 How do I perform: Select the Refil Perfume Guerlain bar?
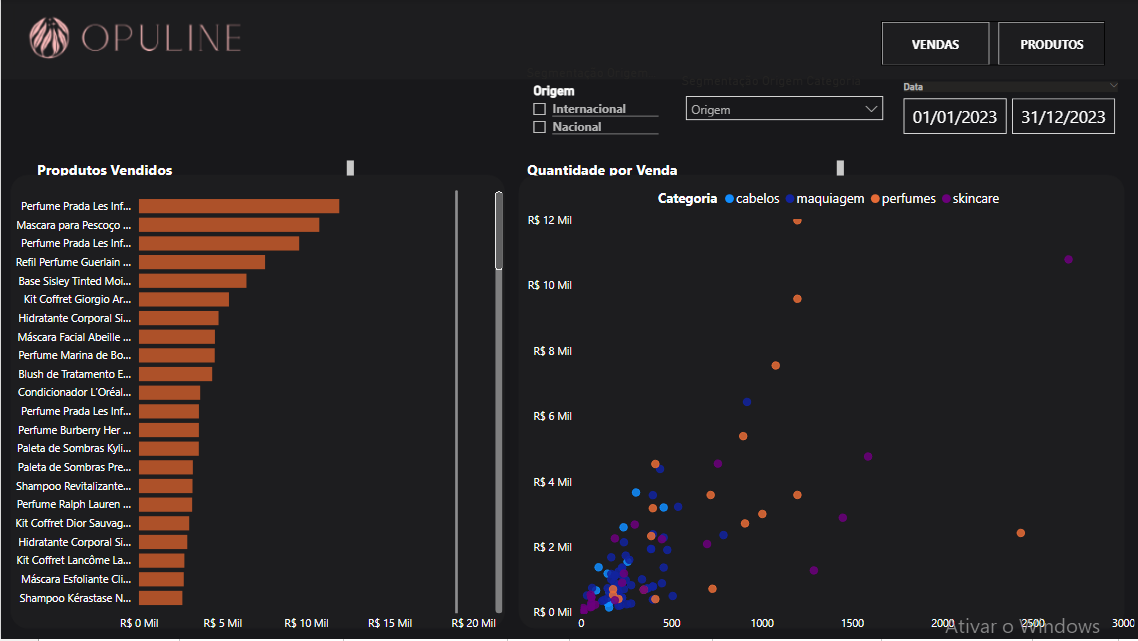point(202,262)
